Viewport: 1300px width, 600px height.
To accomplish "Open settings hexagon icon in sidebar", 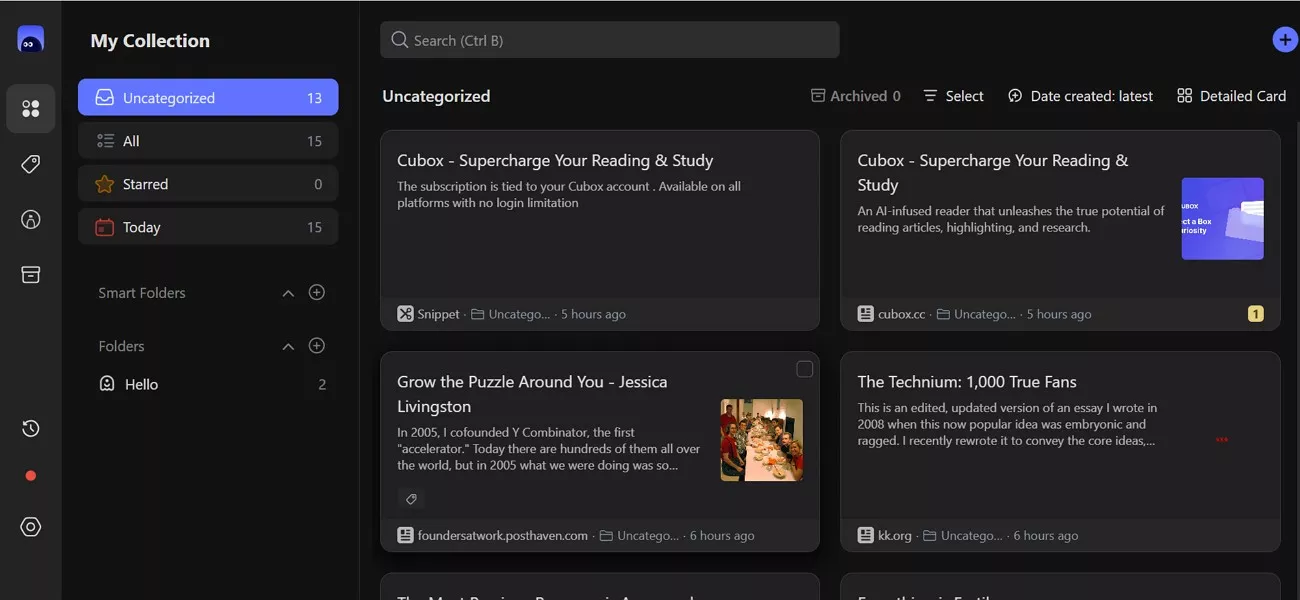I will coord(31,527).
